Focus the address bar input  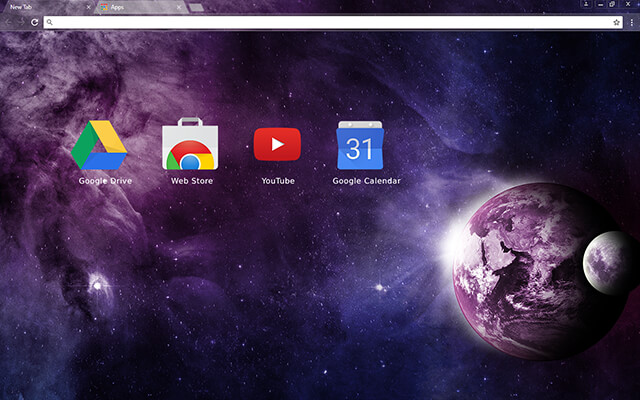click(333, 22)
